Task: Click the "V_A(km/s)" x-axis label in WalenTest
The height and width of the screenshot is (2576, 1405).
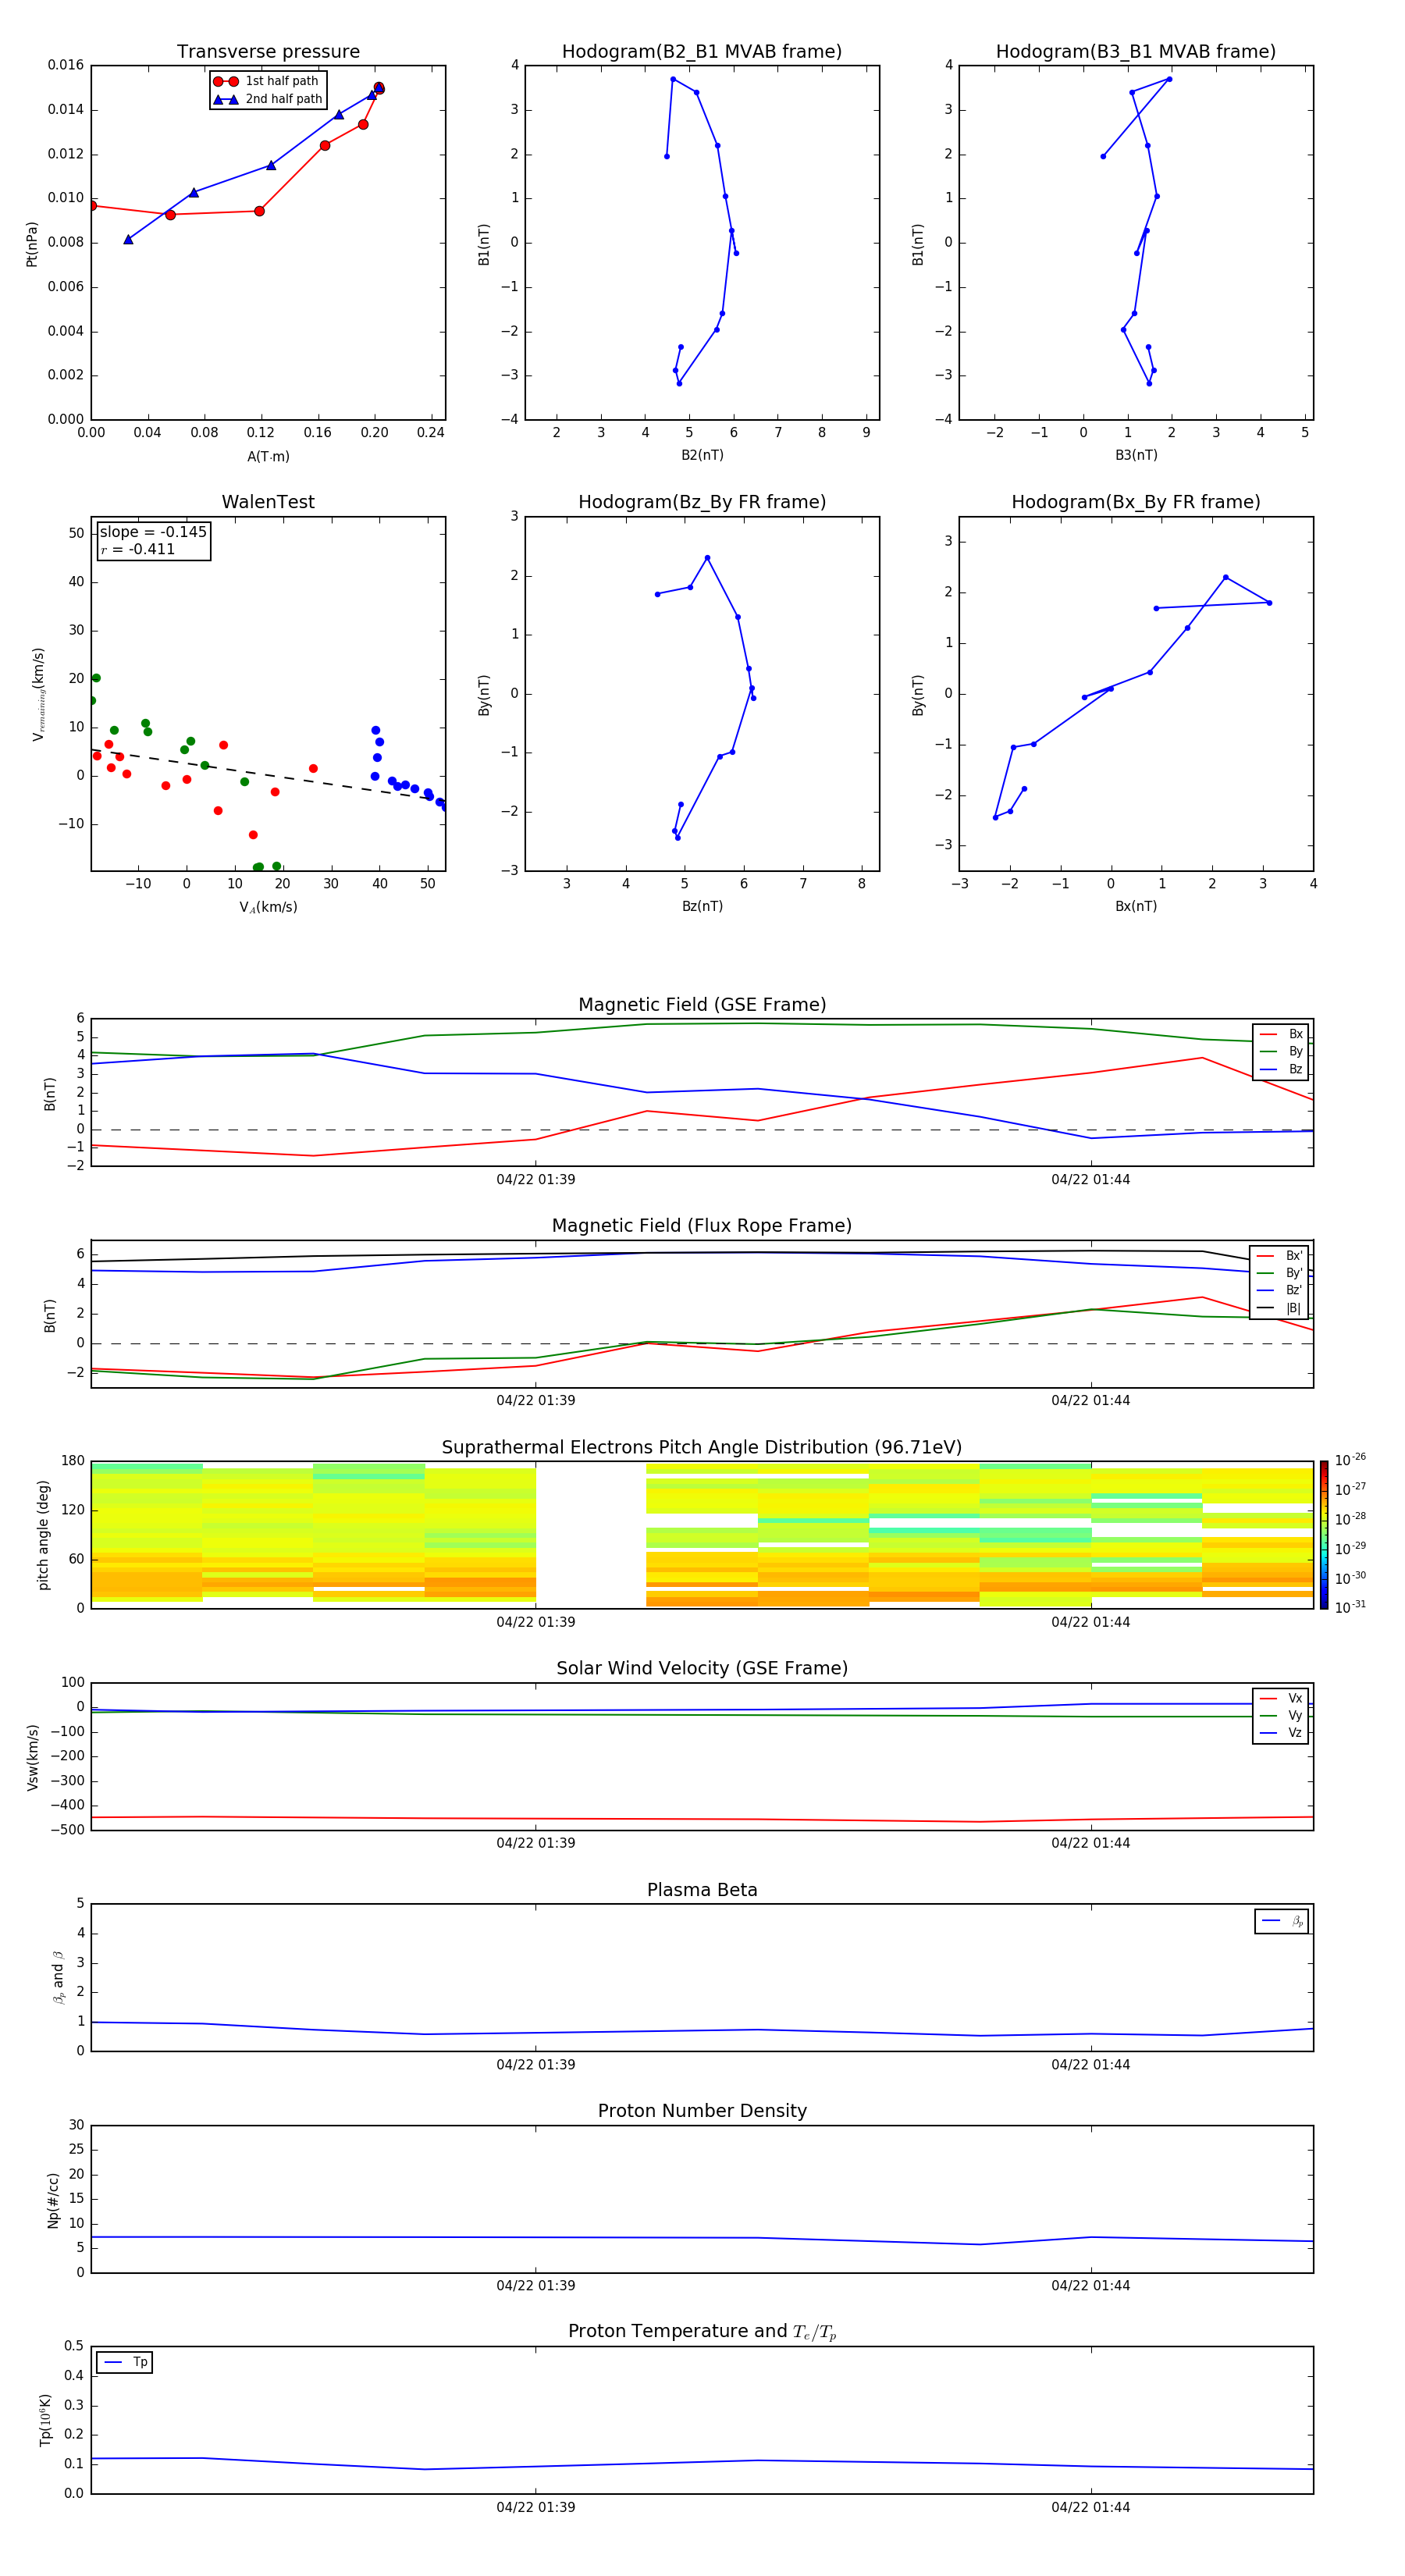Action: pyautogui.click(x=268, y=907)
